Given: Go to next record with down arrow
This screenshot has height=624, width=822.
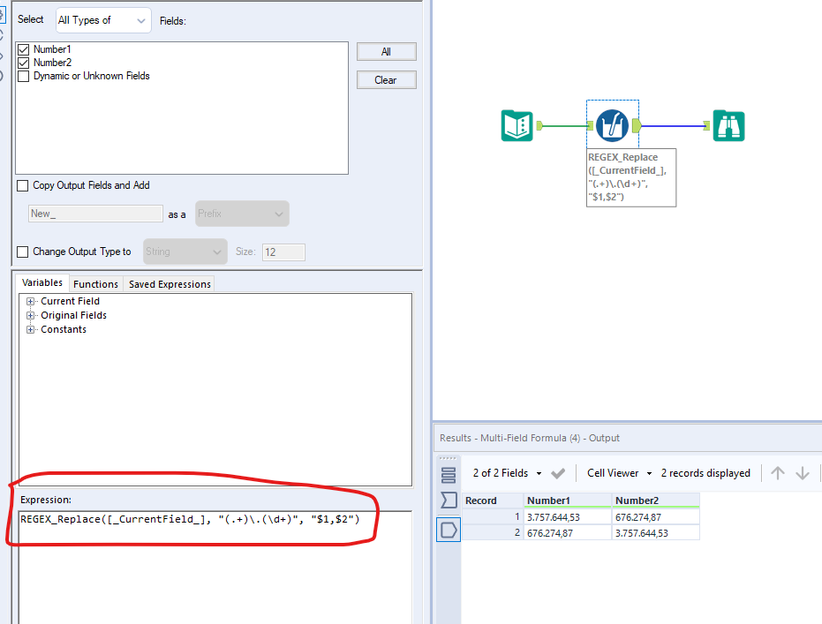Looking at the screenshot, I should (802, 473).
